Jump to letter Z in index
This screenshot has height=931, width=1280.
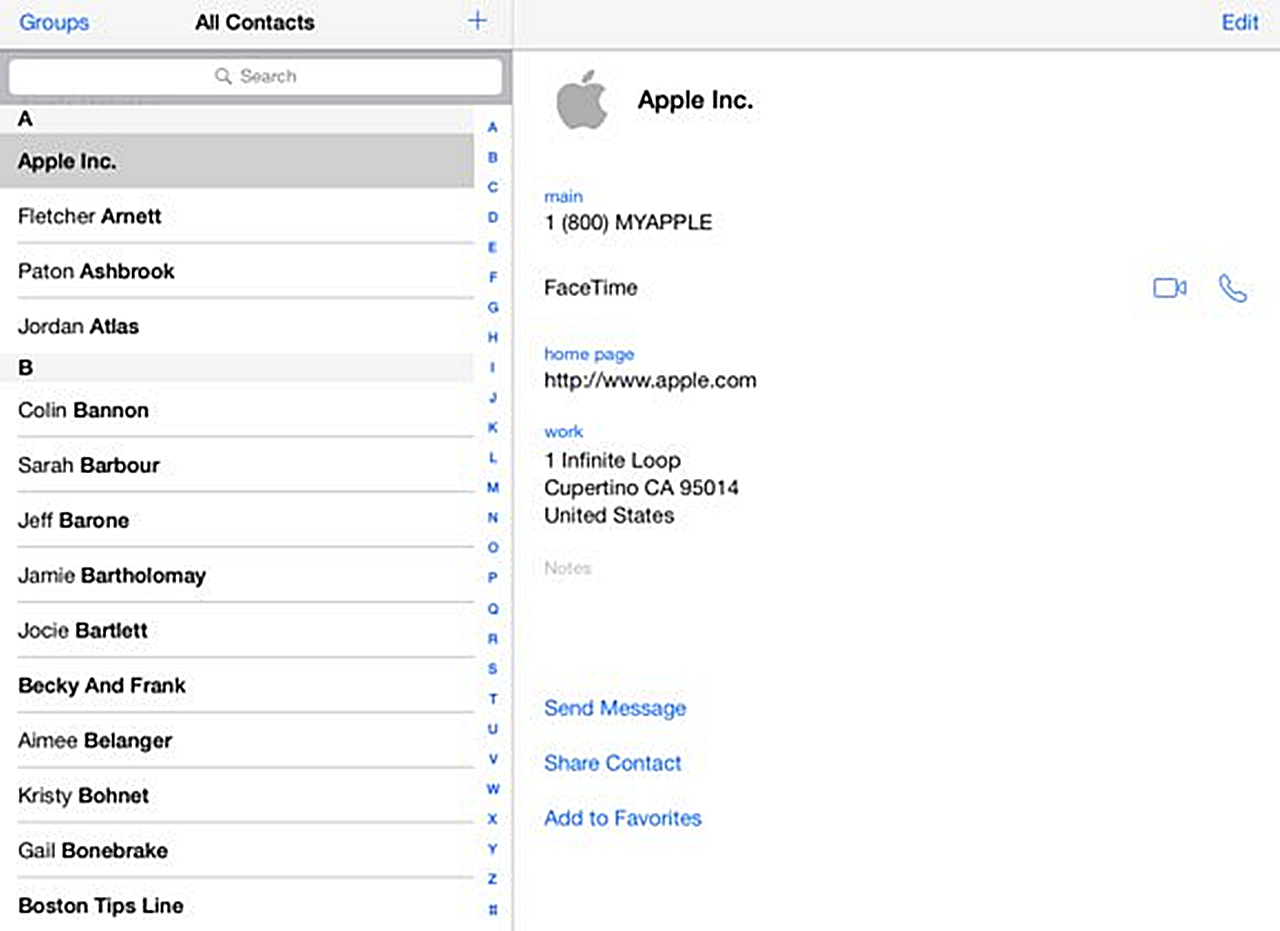pyautogui.click(x=492, y=879)
